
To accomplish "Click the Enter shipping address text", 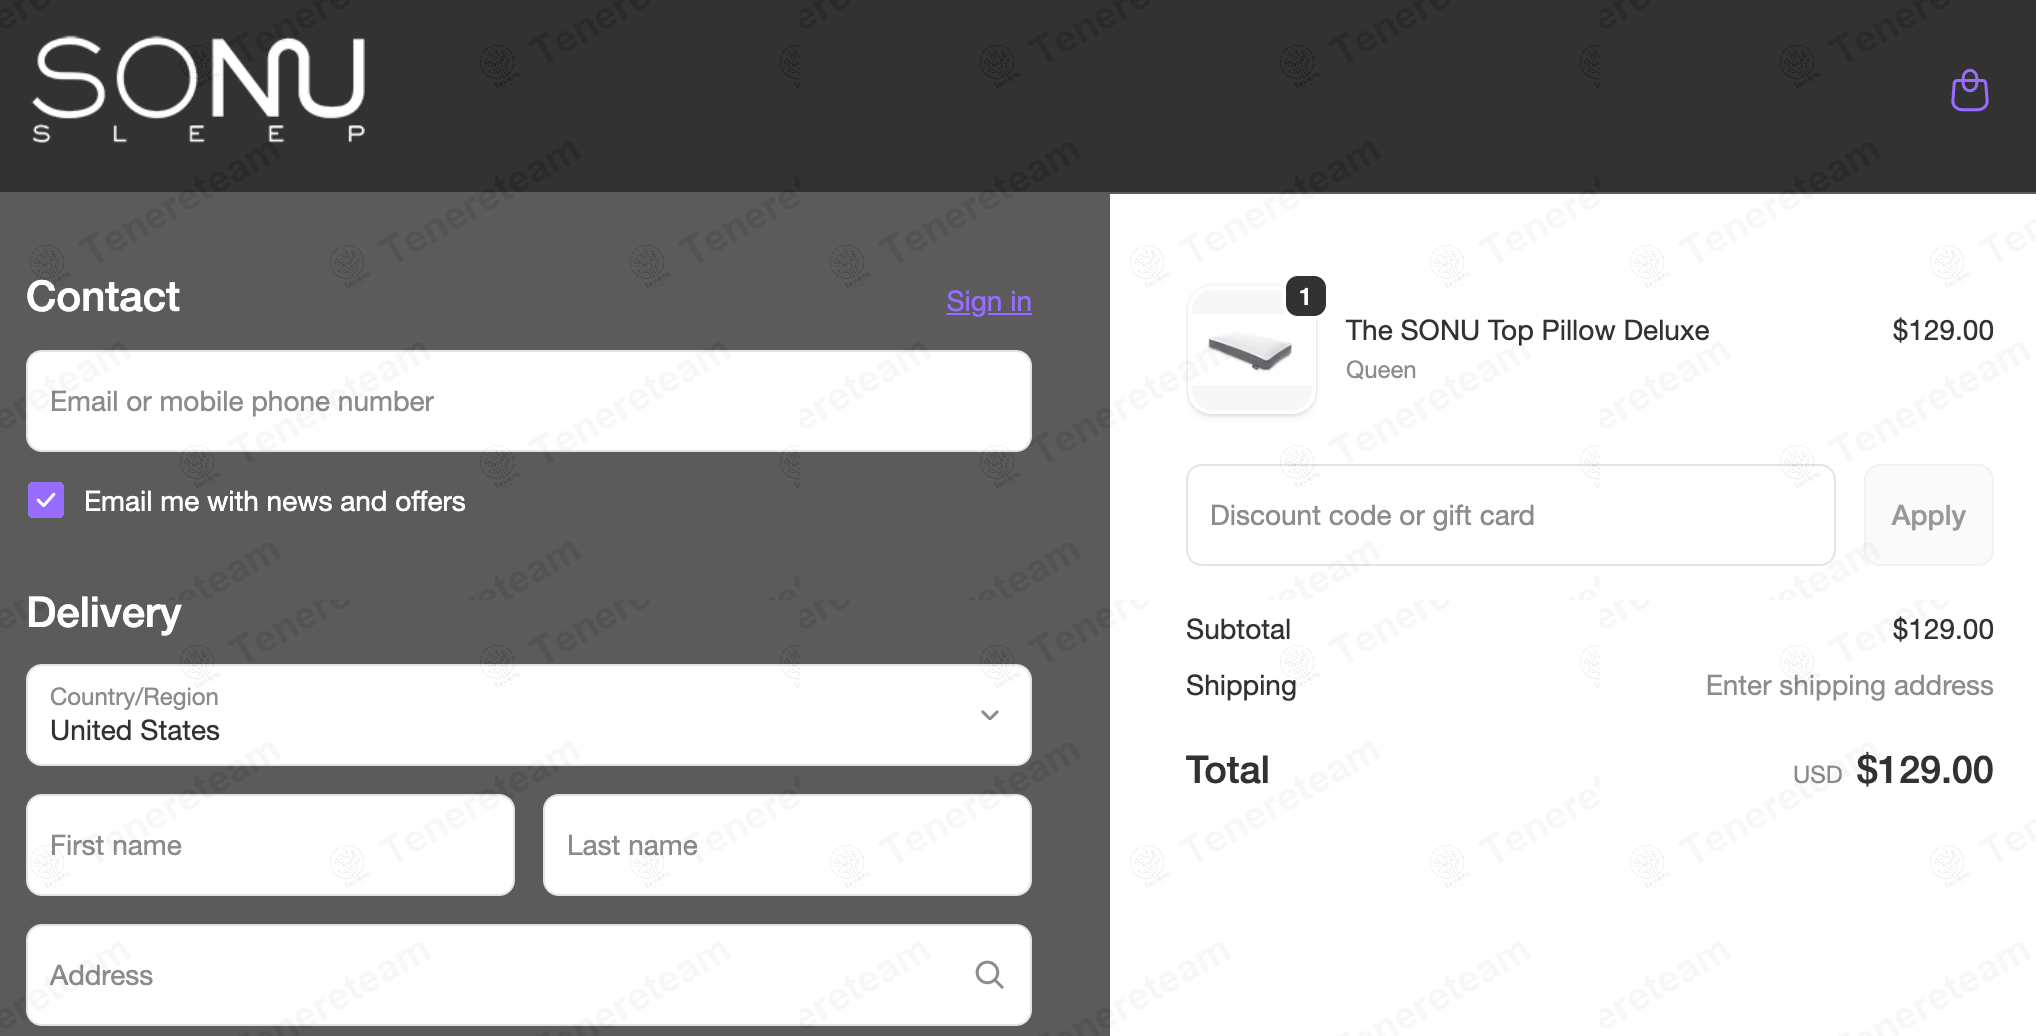I will [1849, 685].
